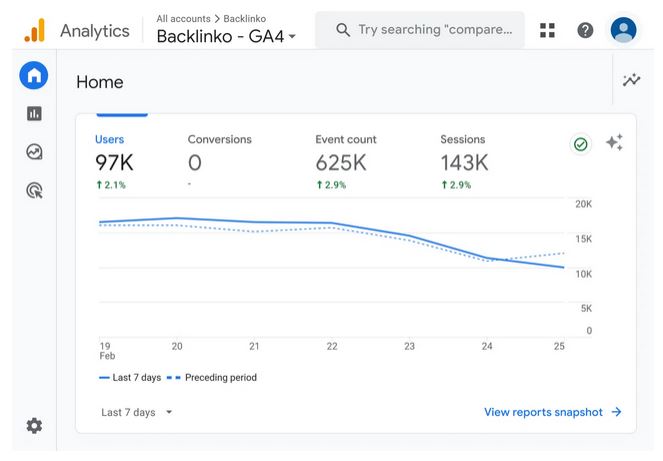Open the Home icon in sidebar
This screenshot has height=461, width=663.
[x=34, y=76]
